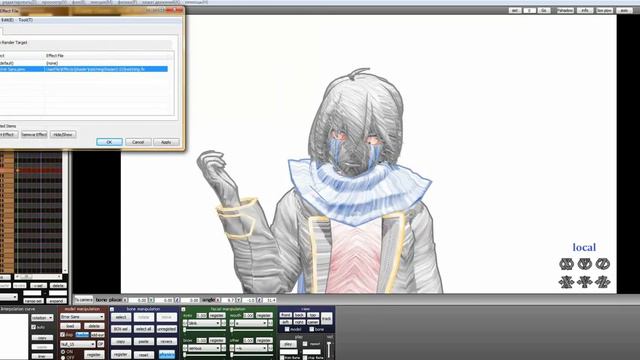Click the select all bones button
640x360 pixels.
[144, 329]
